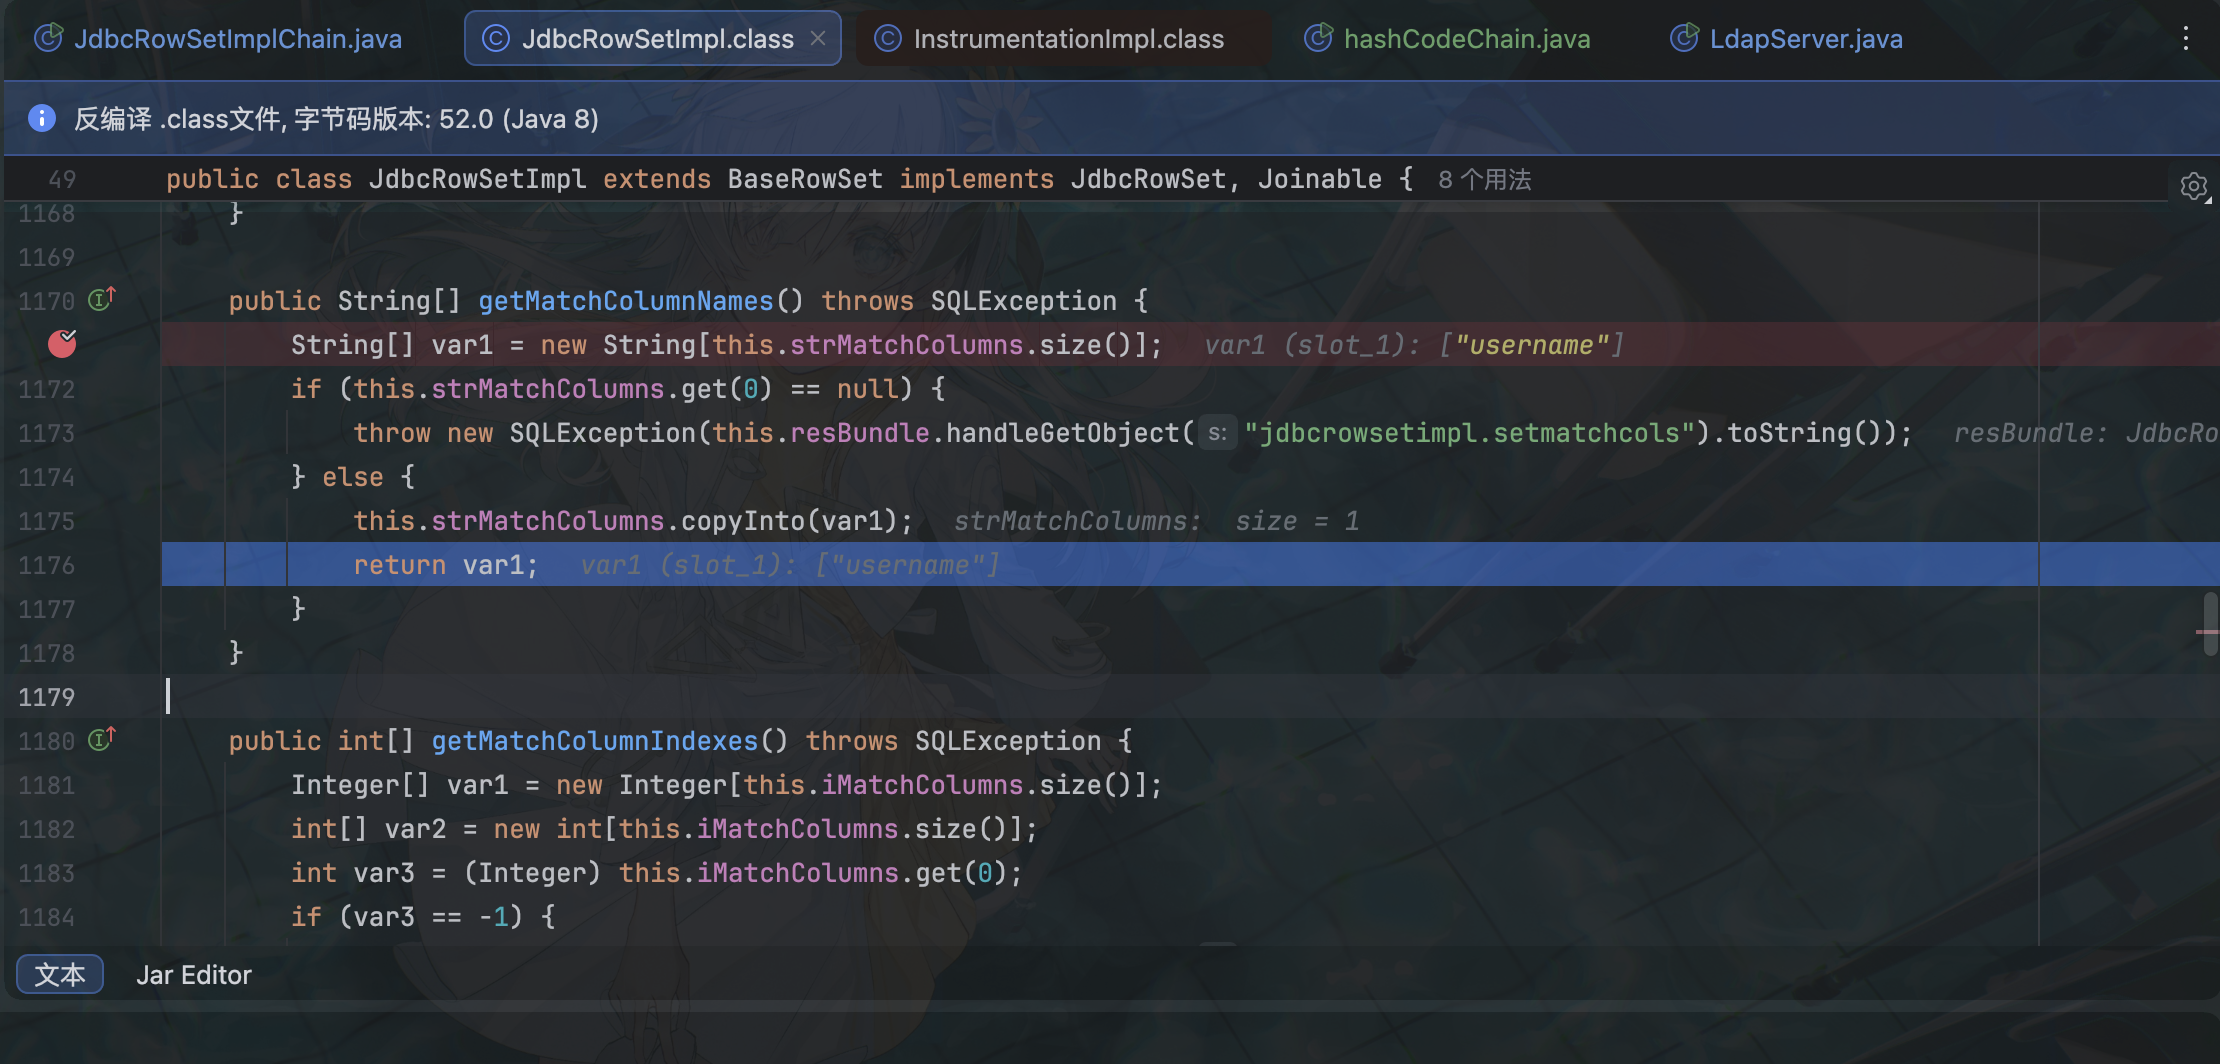Open the editor tabs more-options menu
Viewport: 2220px width, 1064px height.
click(2185, 39)
